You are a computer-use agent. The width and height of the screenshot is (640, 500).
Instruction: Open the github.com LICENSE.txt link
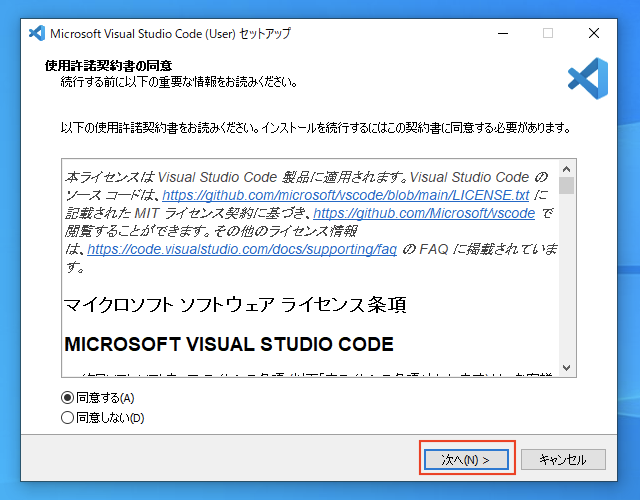tap(346, 195)
